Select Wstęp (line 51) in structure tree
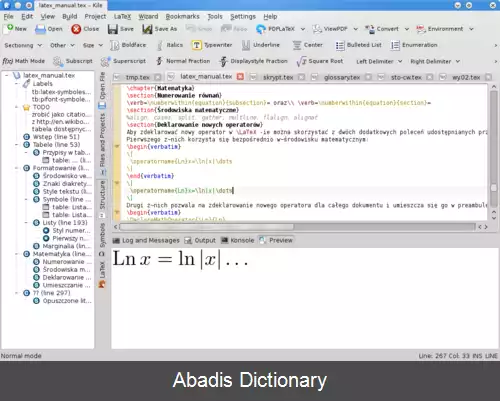The width and height of the screenshot is (500, 401). tap(56, 137)
